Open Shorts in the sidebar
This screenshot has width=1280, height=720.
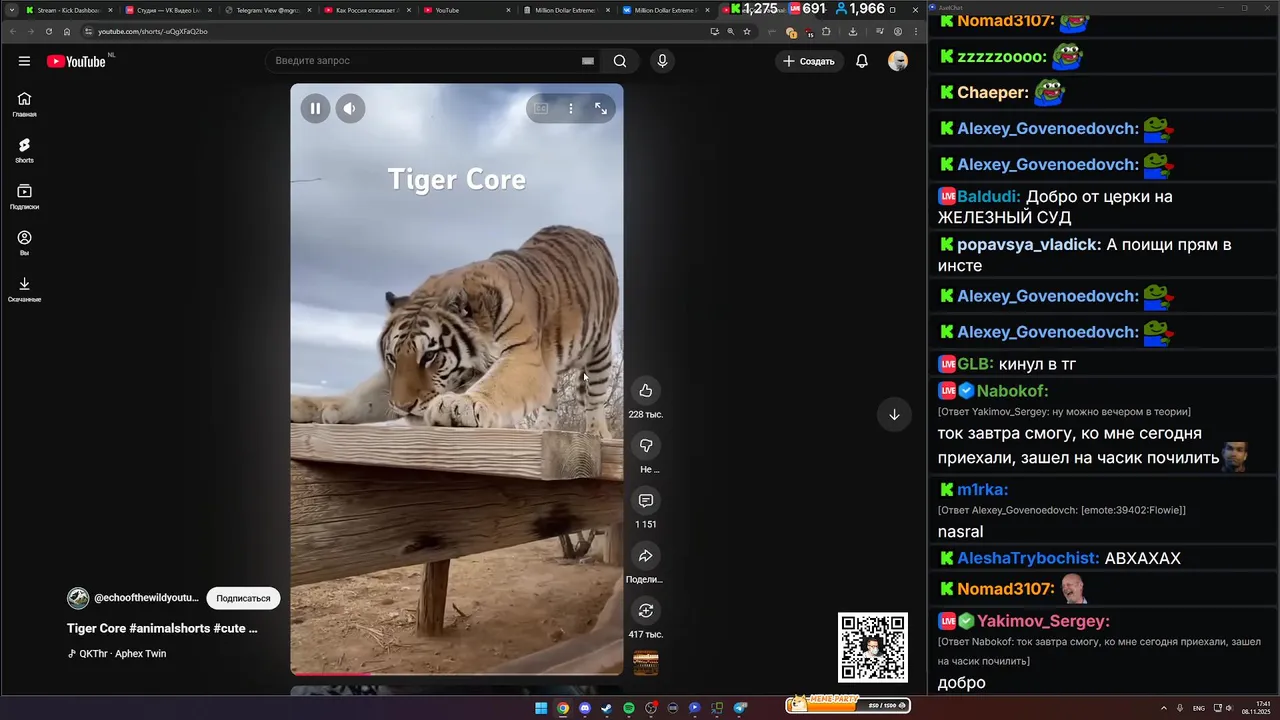(24, 151)
